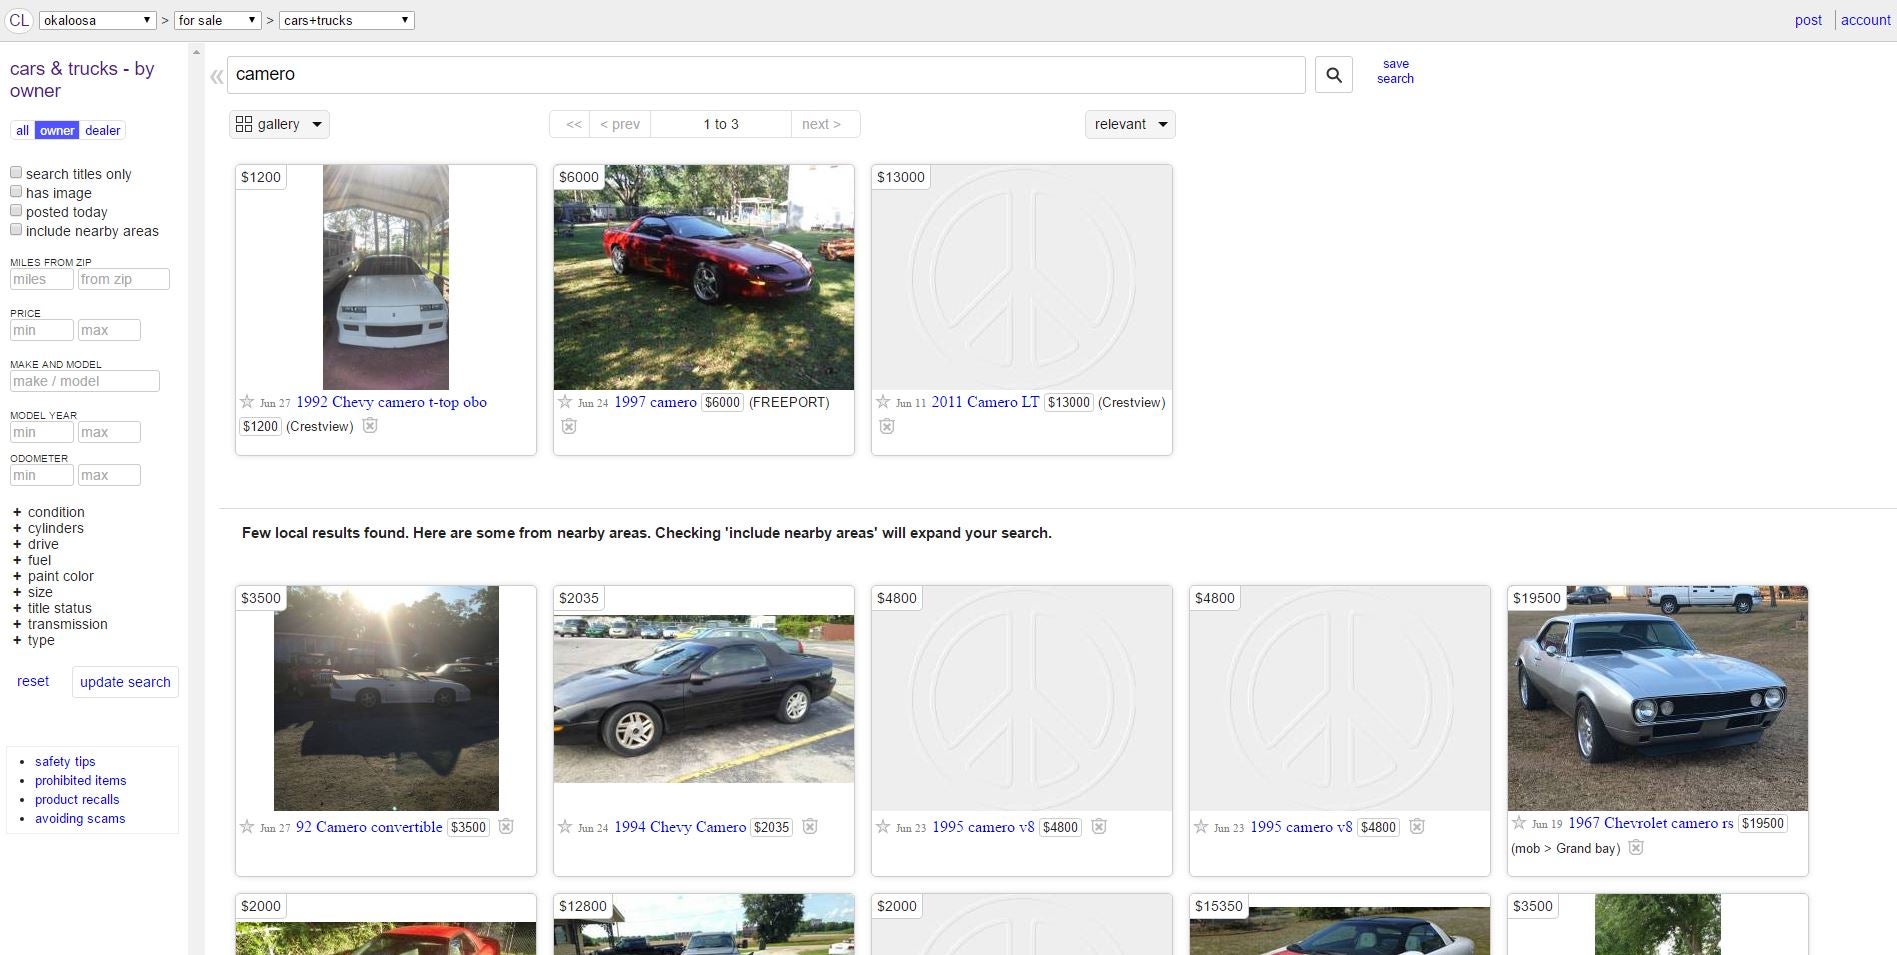Expand the paint color filter
The width and height of the screenshot is (1897, 955).
53,576
